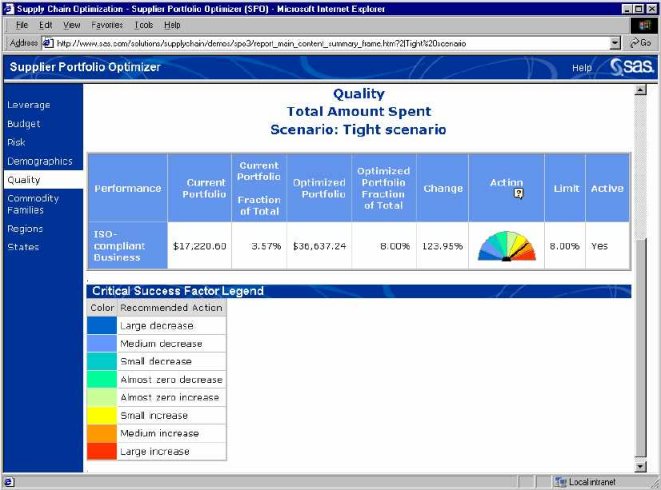Image resolution: width=661 pixels, height=490 pixels.
Task: Click the ISO-compliant Business row header
Action: point(127,246)
